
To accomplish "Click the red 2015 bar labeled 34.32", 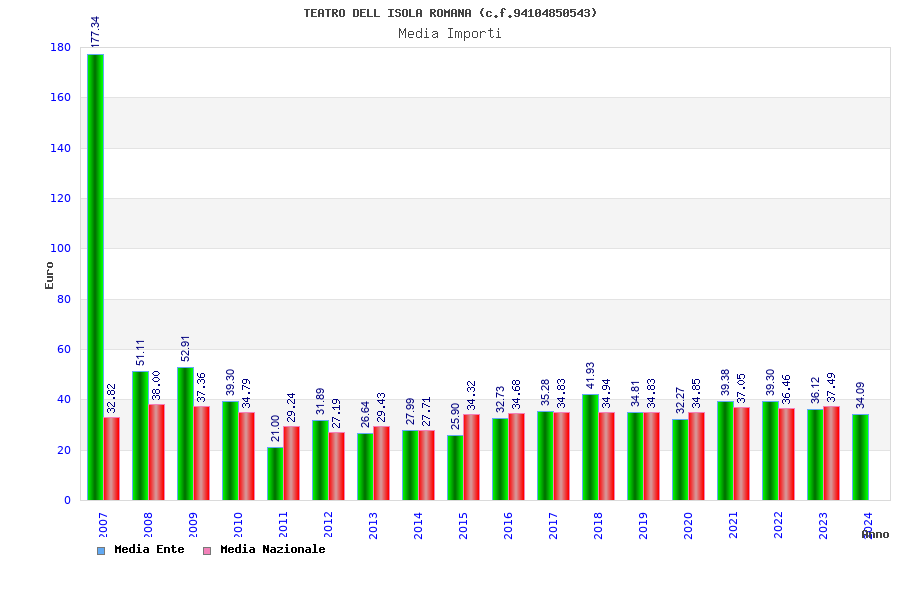I will pos(472,457).
